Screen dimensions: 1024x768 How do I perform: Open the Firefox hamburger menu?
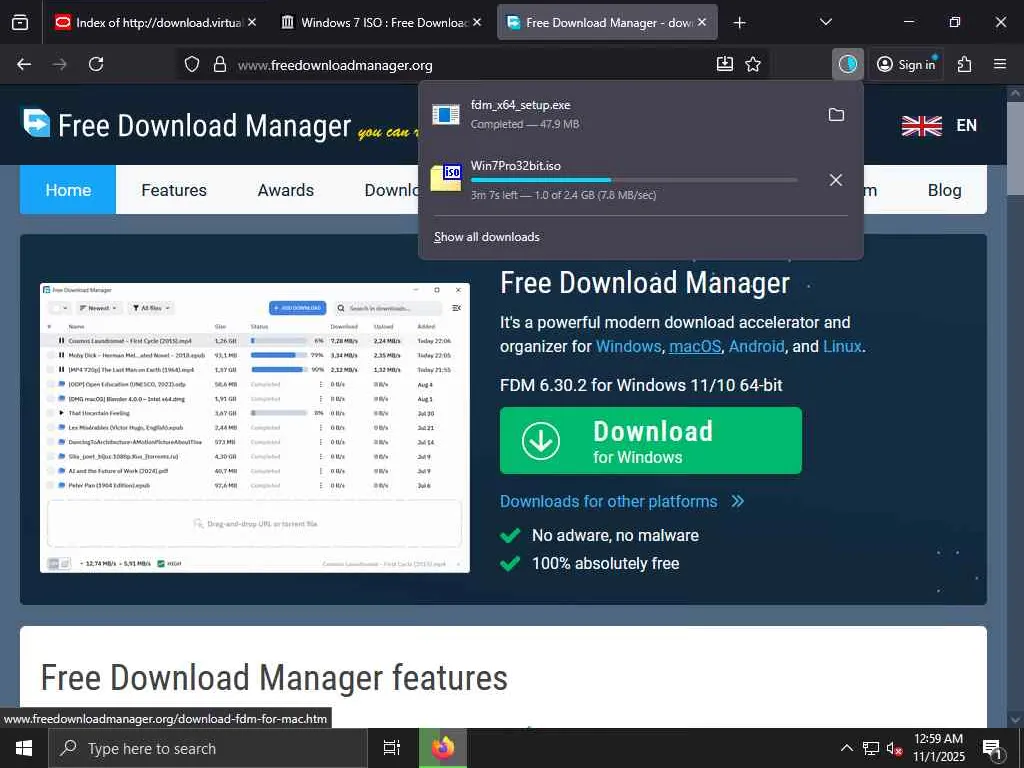coord(1000,64)
